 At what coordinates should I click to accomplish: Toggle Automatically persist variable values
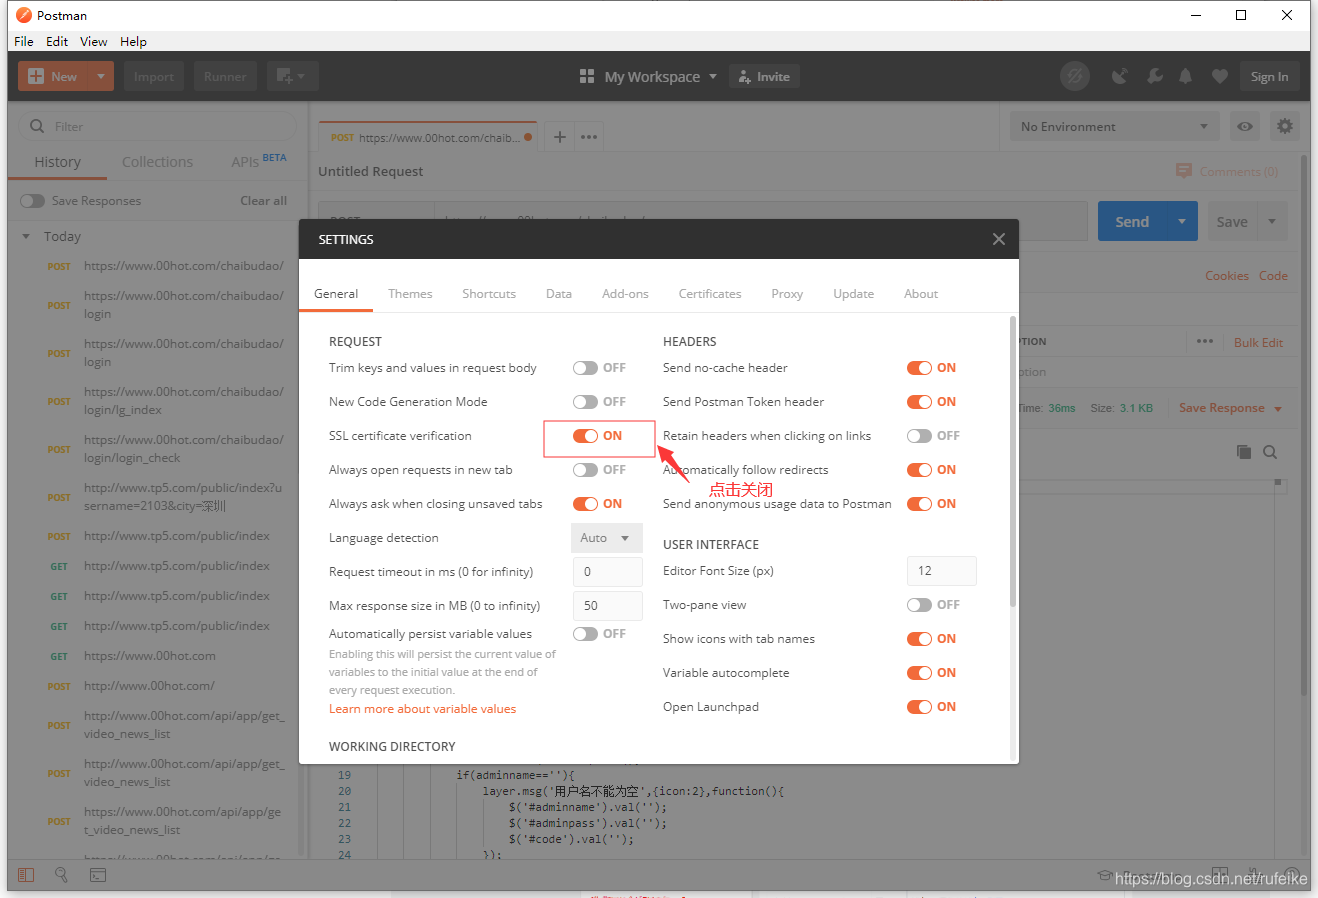585,634
